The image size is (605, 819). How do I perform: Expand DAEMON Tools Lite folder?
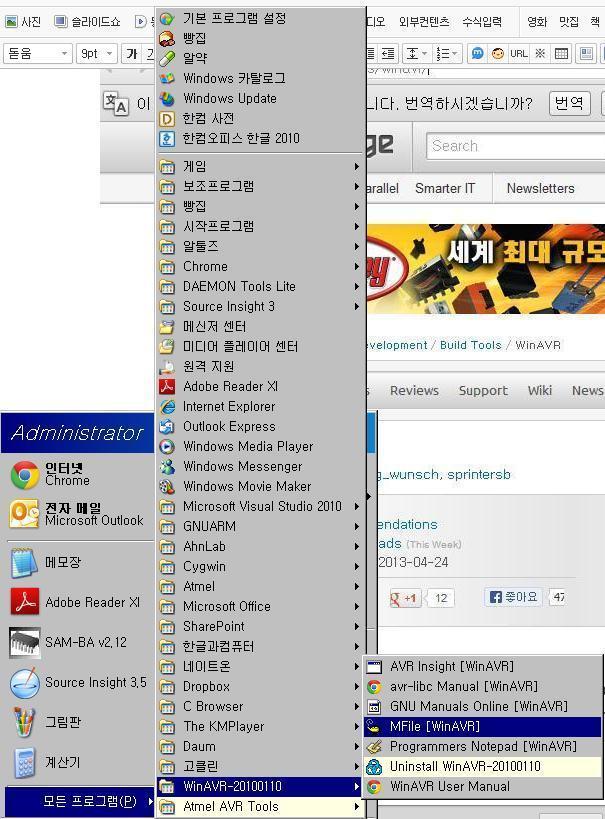(260, 286)
